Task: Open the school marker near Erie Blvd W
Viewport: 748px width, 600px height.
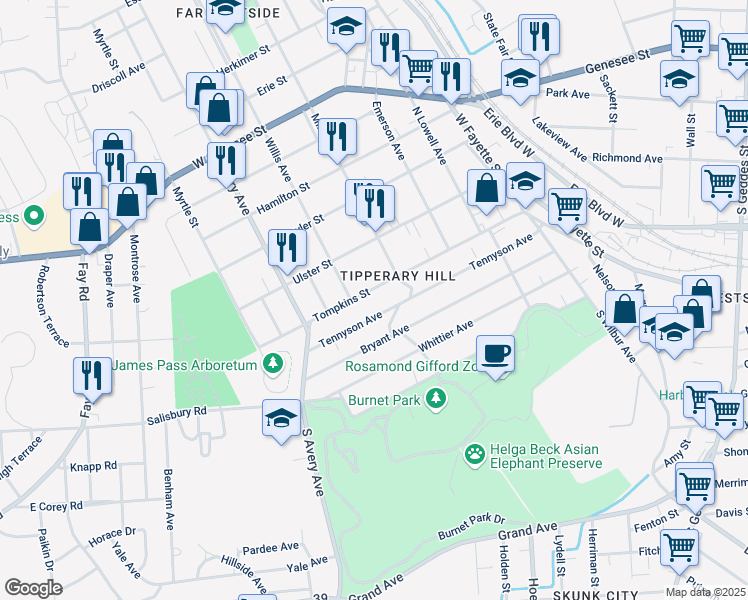Action: point(525,182)
